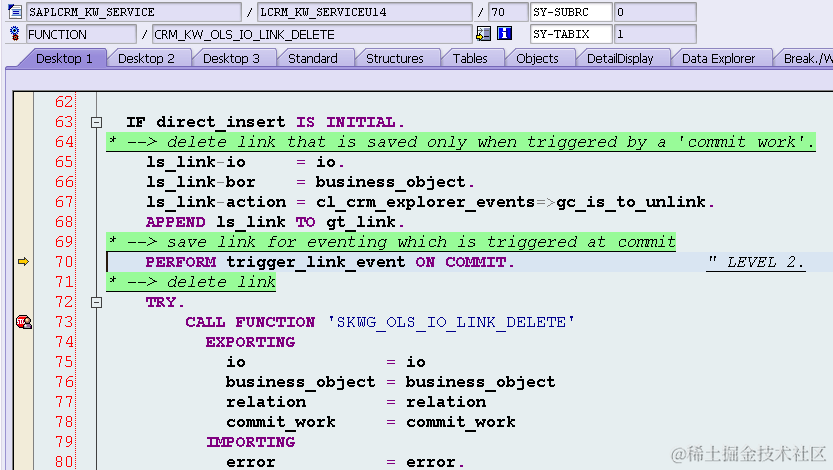This screenshot has width=833, height=470.
Task: Click 'ls_link-io' on line 65
Action: pos(196,162)
